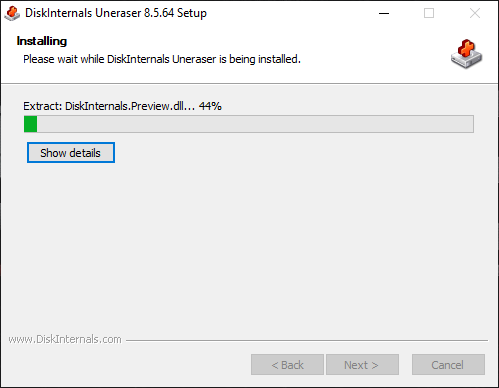Click the 'Please wait while' description text

(63, 59)
